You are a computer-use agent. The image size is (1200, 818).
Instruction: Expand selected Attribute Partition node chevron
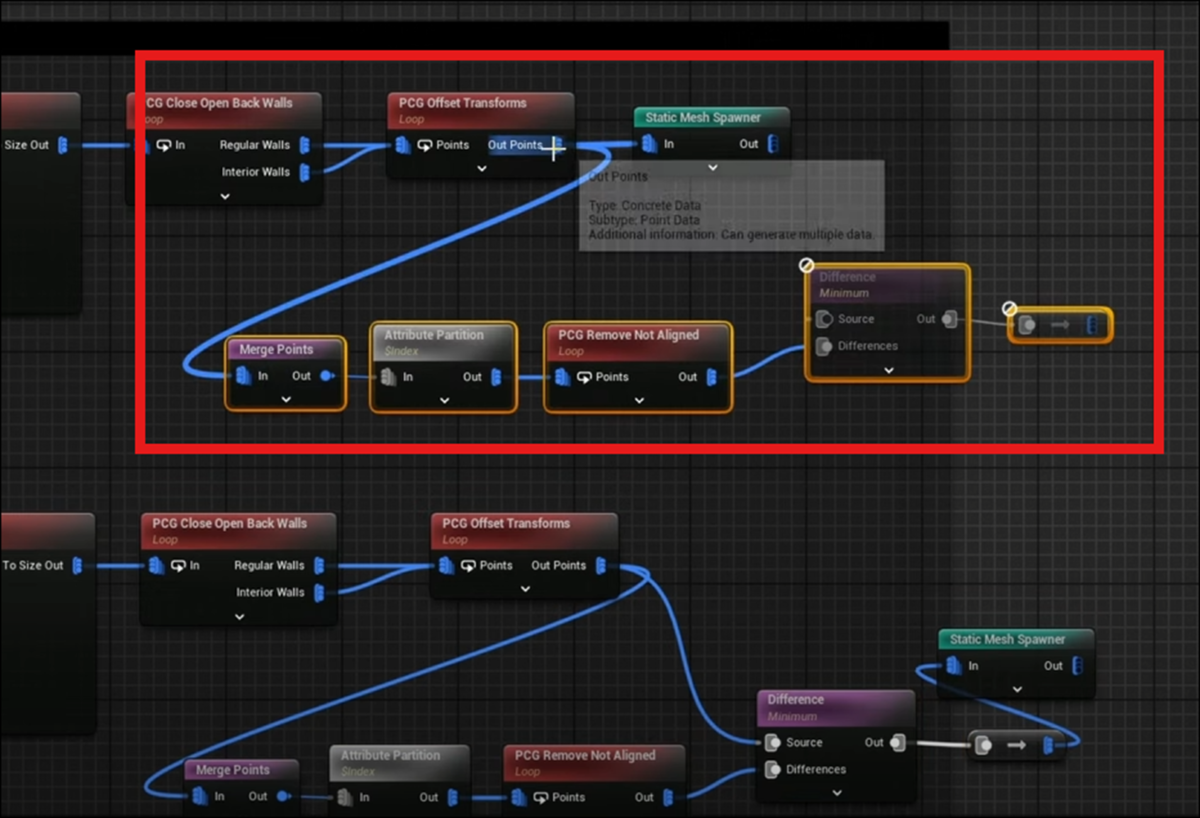pos(444,401)
